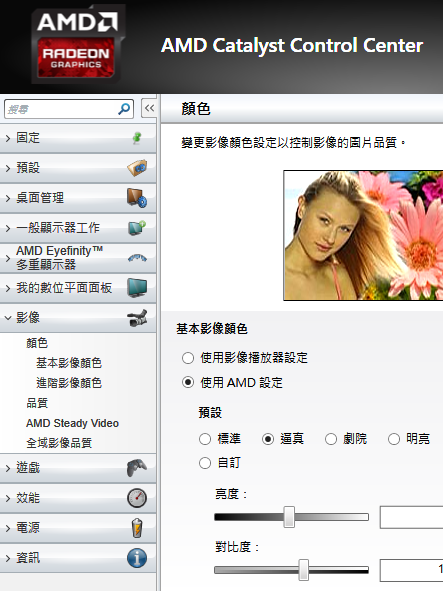Click the 對比度 slider handle
This screenshot has height=591, width=443.
pos(304,570)
